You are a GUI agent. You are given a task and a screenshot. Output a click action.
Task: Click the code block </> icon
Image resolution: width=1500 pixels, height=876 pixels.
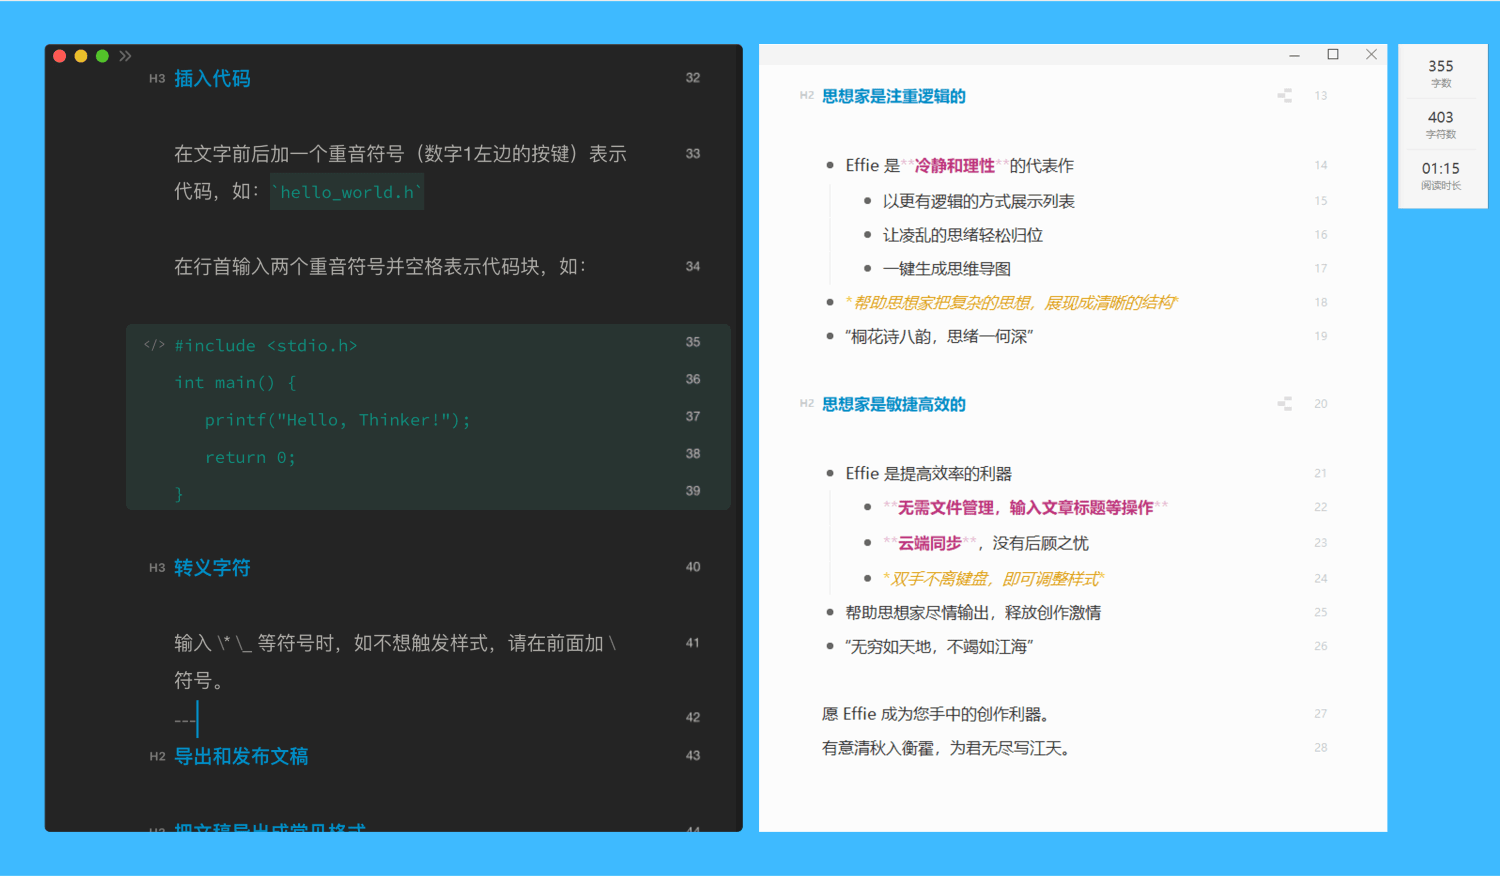154,345
